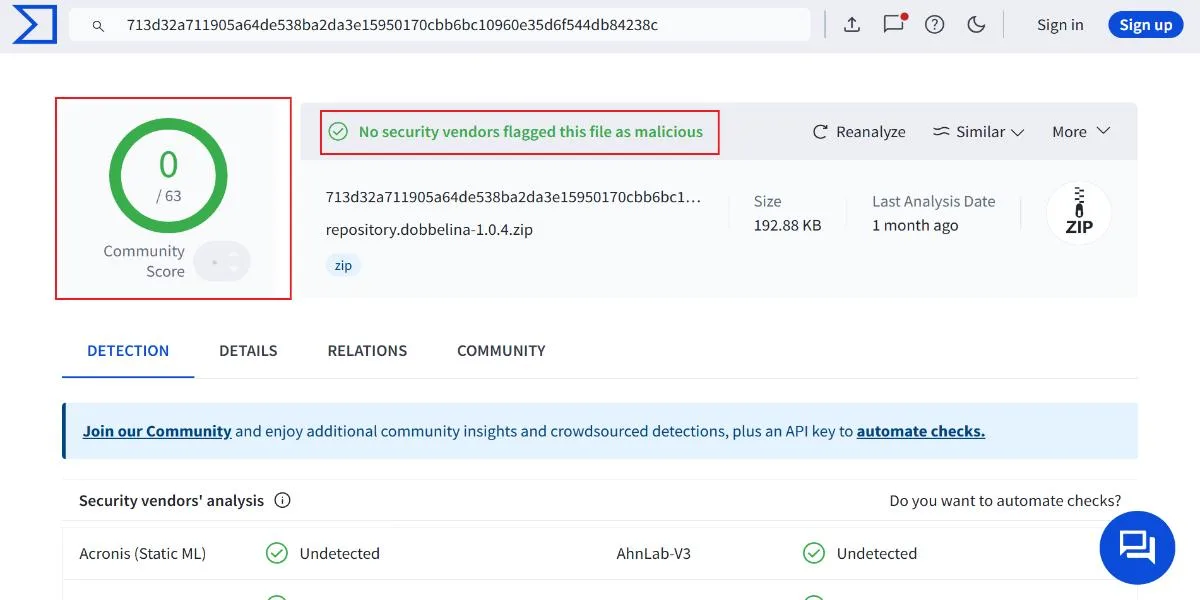1200x600 pixels.
Task: Click the ZIP file type icon
Action: pyautogui.click(x=1078, y=213)
